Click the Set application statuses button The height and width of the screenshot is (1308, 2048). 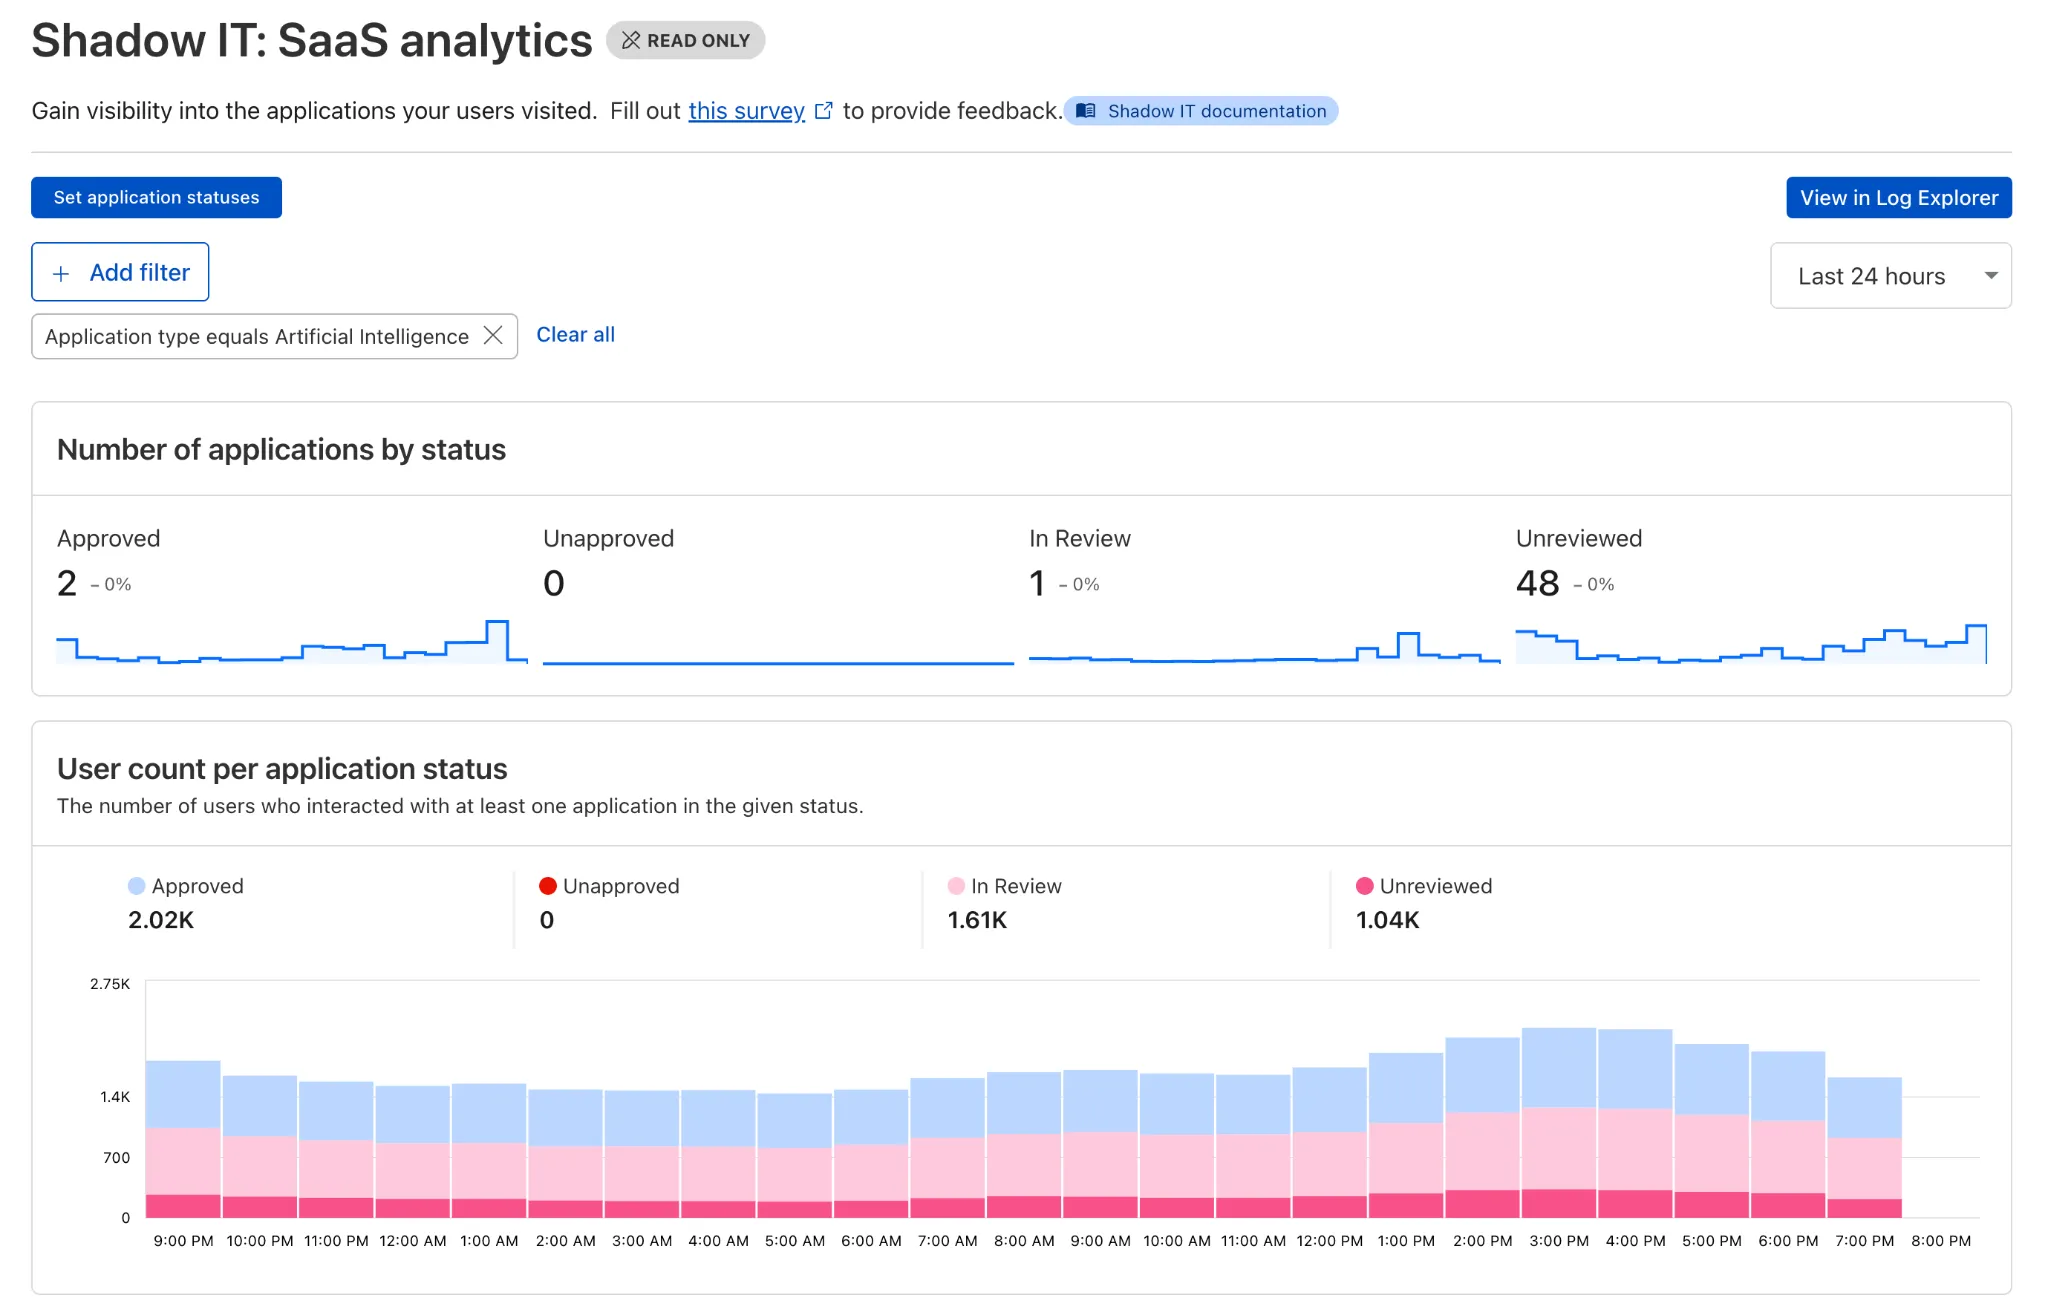pos(156,197)
